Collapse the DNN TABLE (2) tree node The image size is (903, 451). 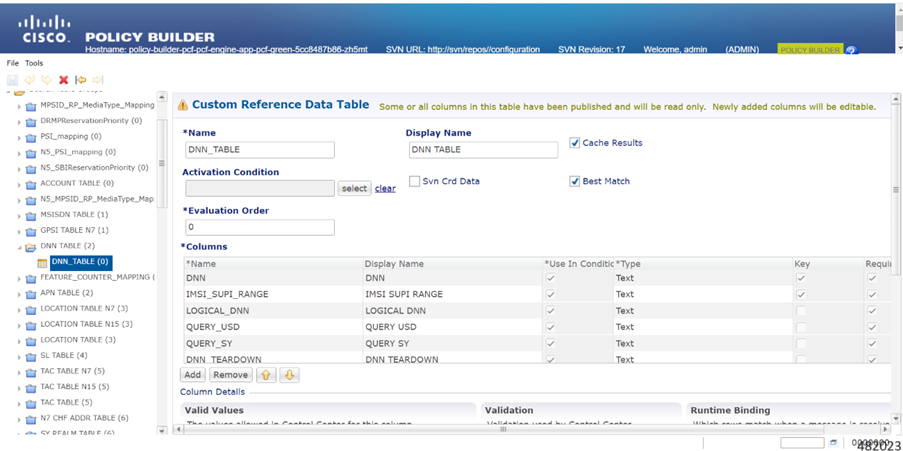click(x=19, y=248)
